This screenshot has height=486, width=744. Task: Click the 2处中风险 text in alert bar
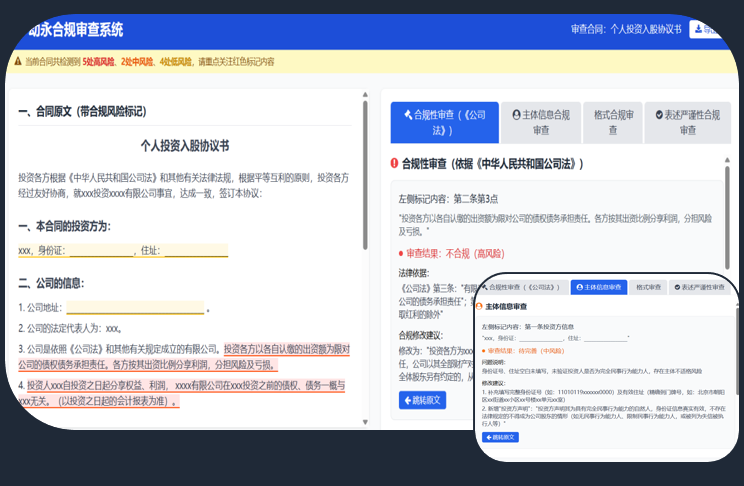click(x=137, y=62)
